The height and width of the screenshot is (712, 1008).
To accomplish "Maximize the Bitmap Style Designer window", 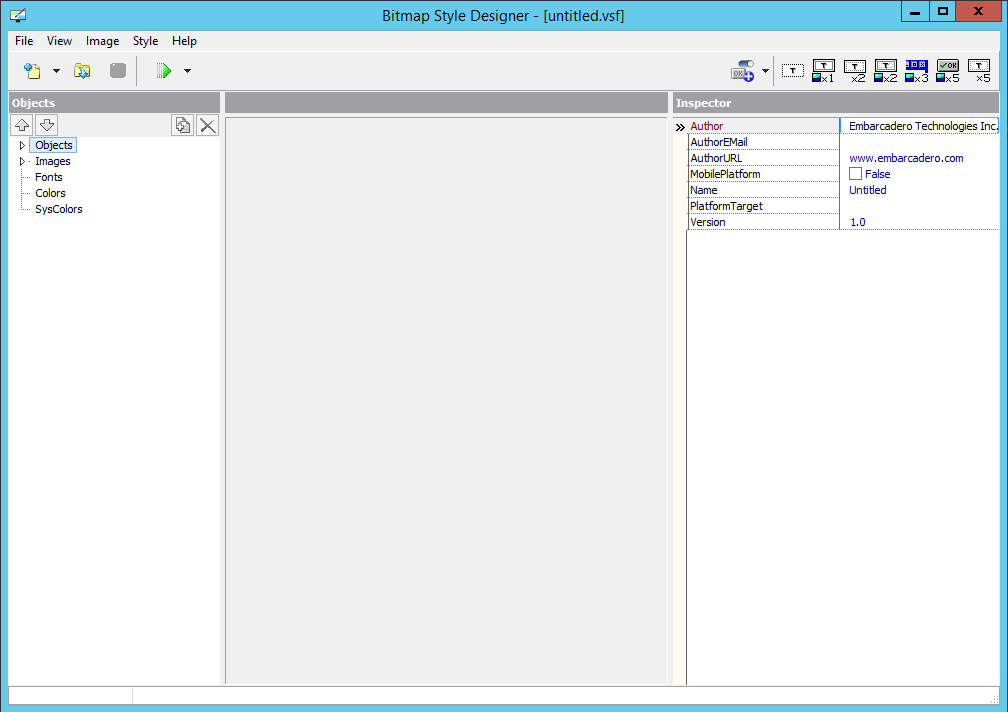I will tap(942, 12).
